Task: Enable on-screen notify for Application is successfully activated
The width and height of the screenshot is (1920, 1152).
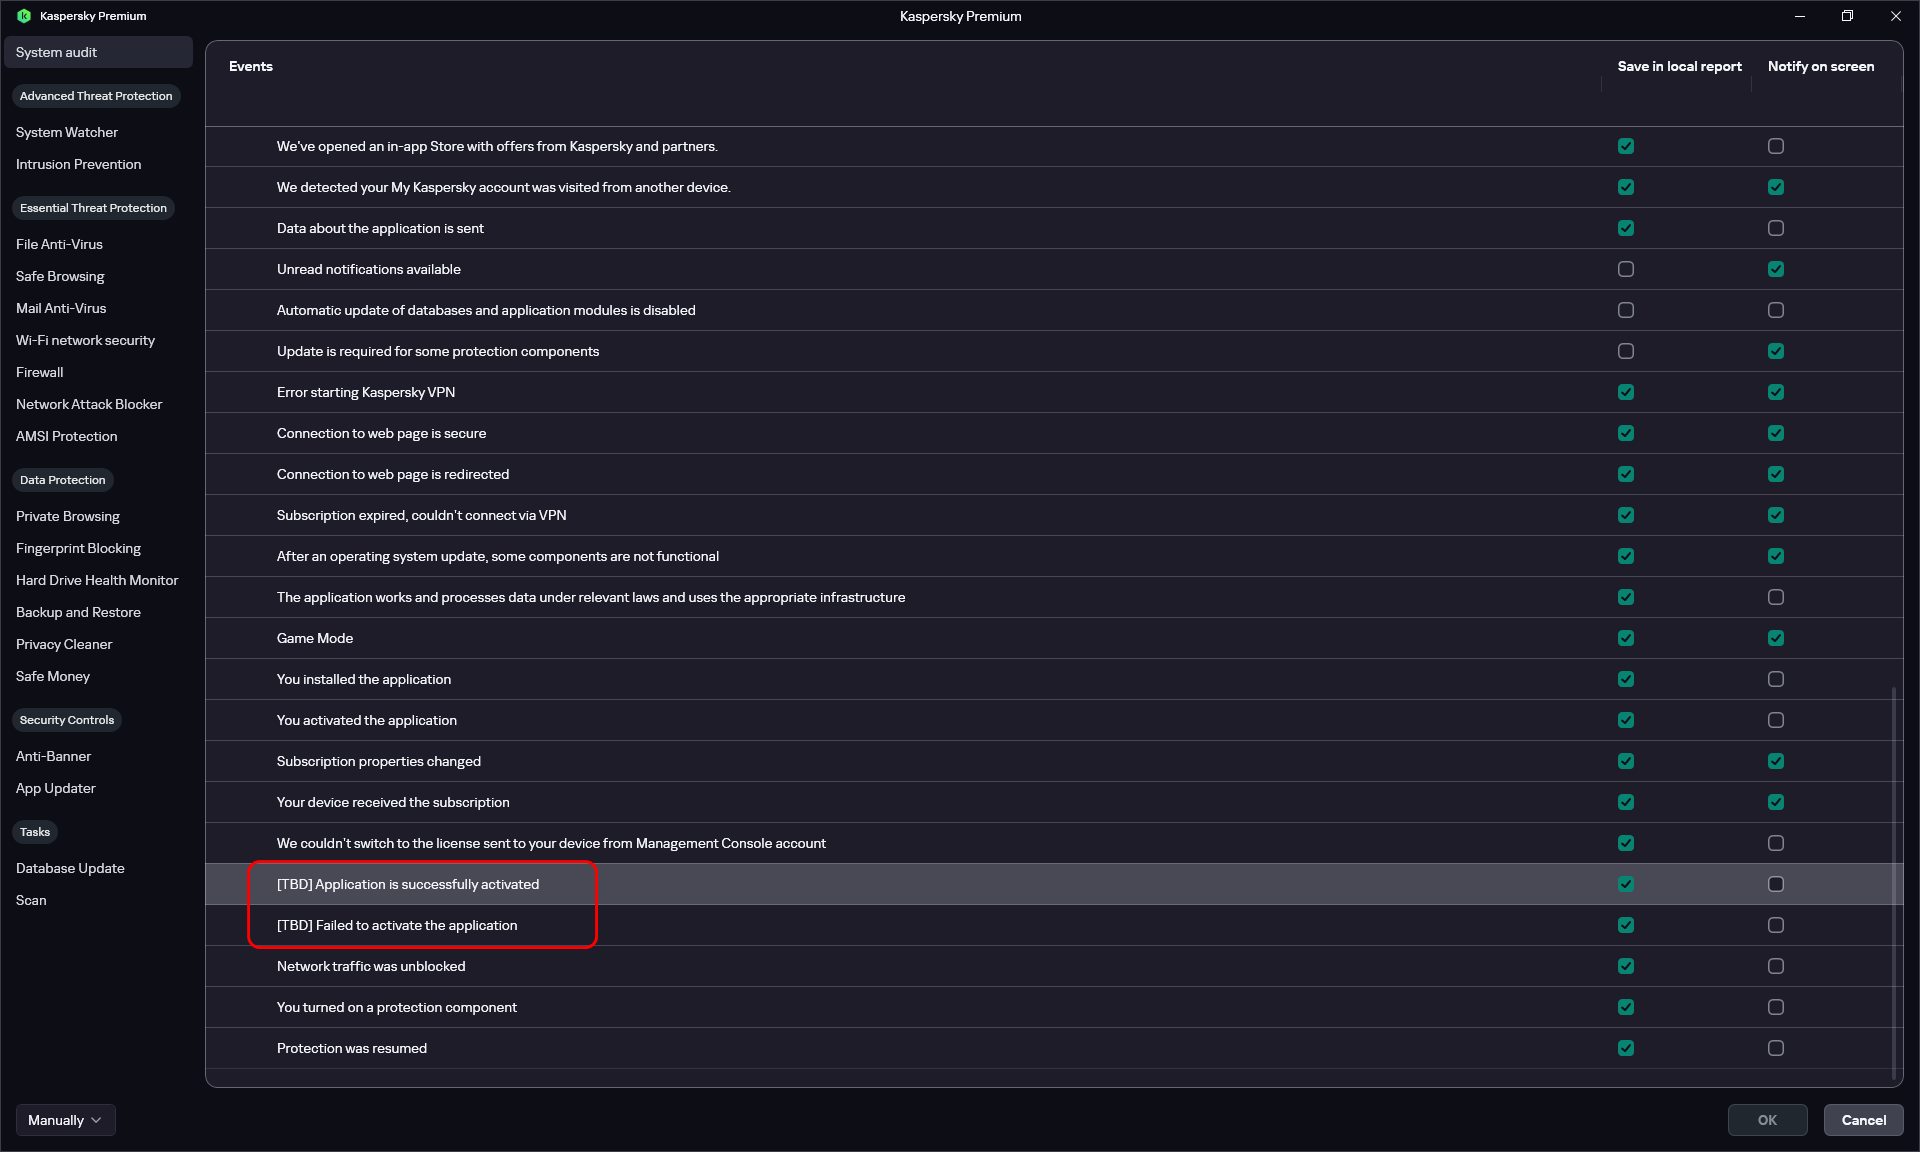Action: [1776, 884]
